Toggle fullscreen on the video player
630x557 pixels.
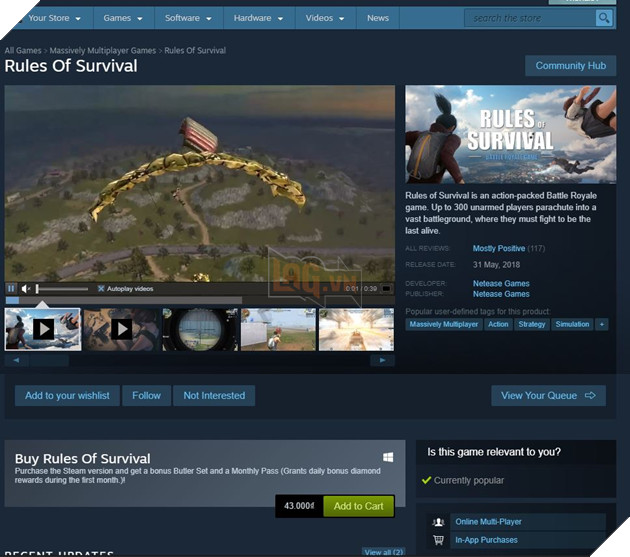point(386,289)
